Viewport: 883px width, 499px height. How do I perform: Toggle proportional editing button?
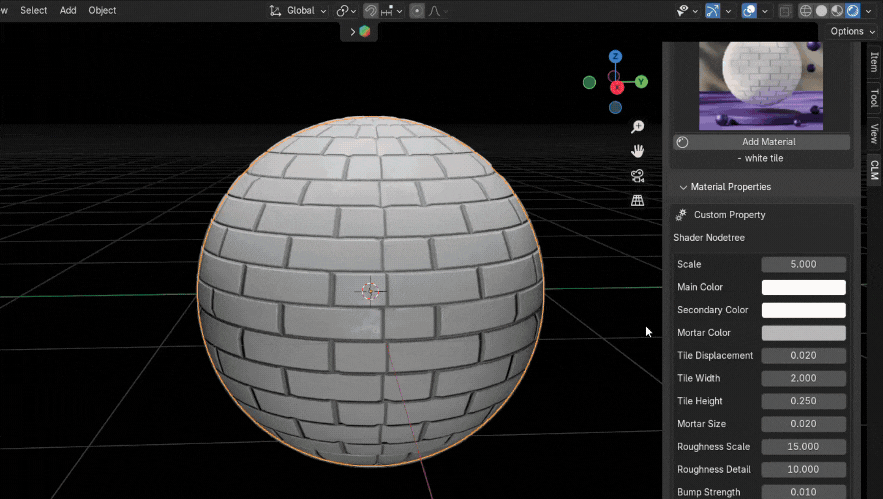click(417, 11)
